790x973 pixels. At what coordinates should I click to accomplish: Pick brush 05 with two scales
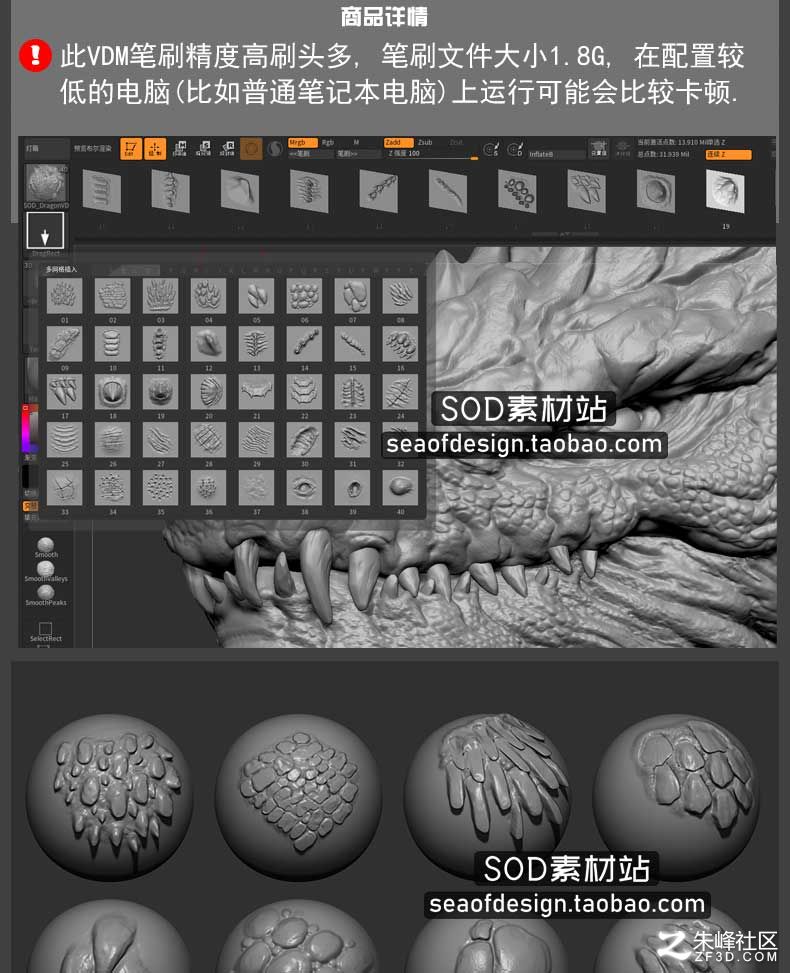point(256,295)
